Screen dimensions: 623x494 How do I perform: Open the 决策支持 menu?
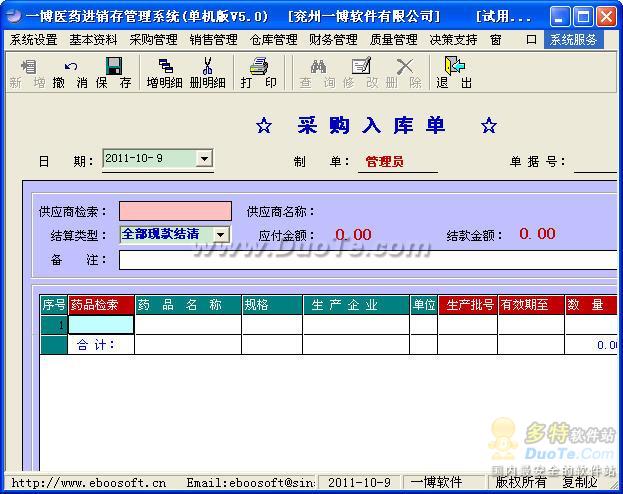coord(453,40)
